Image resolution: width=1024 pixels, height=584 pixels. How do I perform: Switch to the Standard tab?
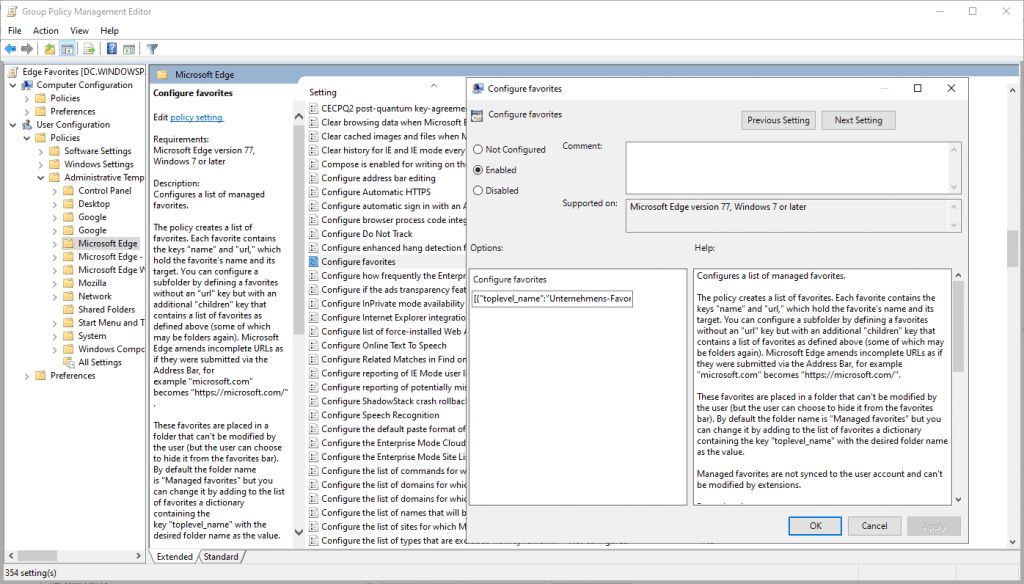tap(221, 555)
